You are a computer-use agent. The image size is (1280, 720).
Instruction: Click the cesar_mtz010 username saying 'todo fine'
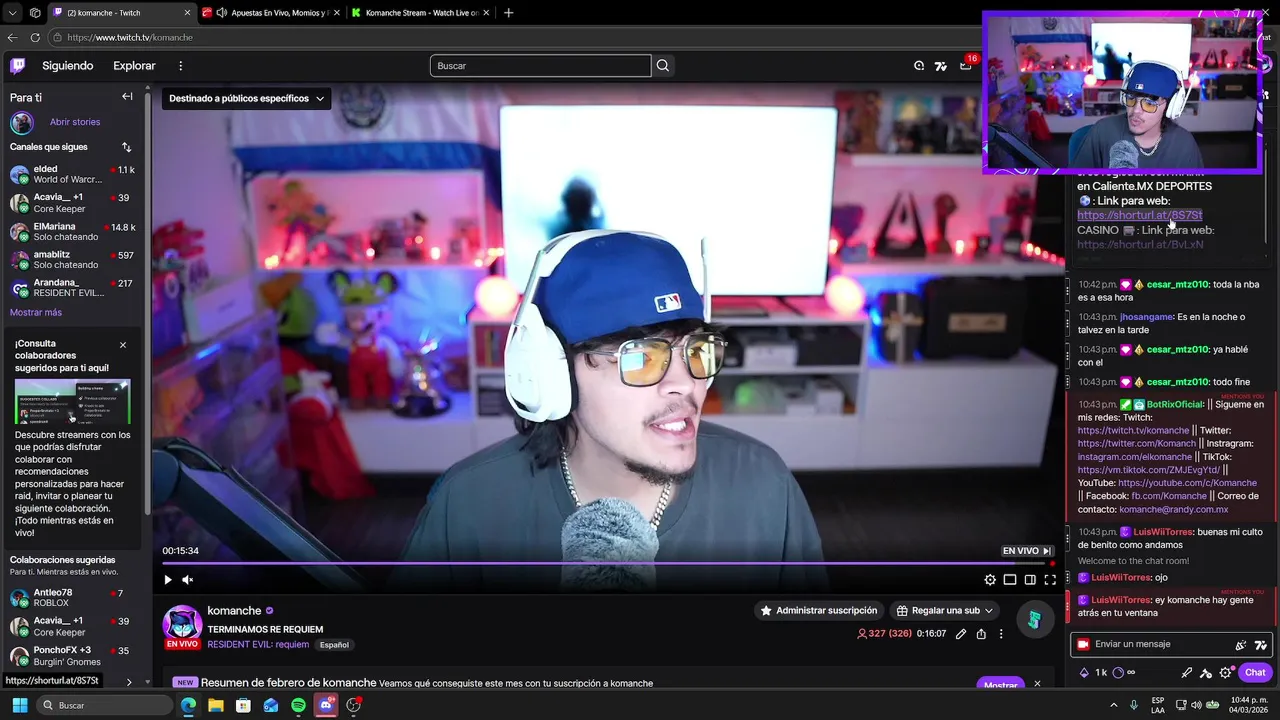[x=1177, y=382]
